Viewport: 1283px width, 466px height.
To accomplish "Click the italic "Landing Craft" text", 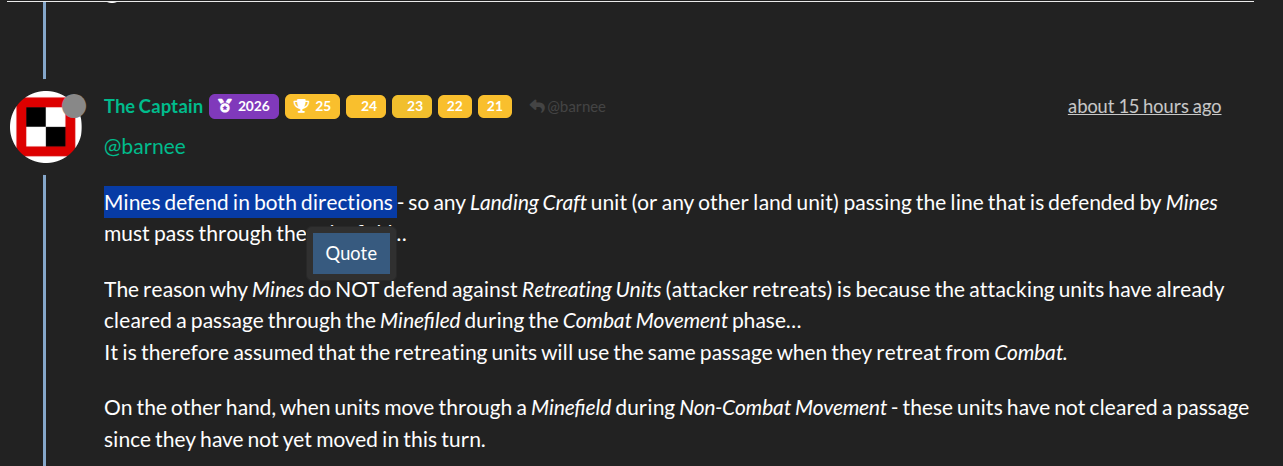I will [527, 203].
